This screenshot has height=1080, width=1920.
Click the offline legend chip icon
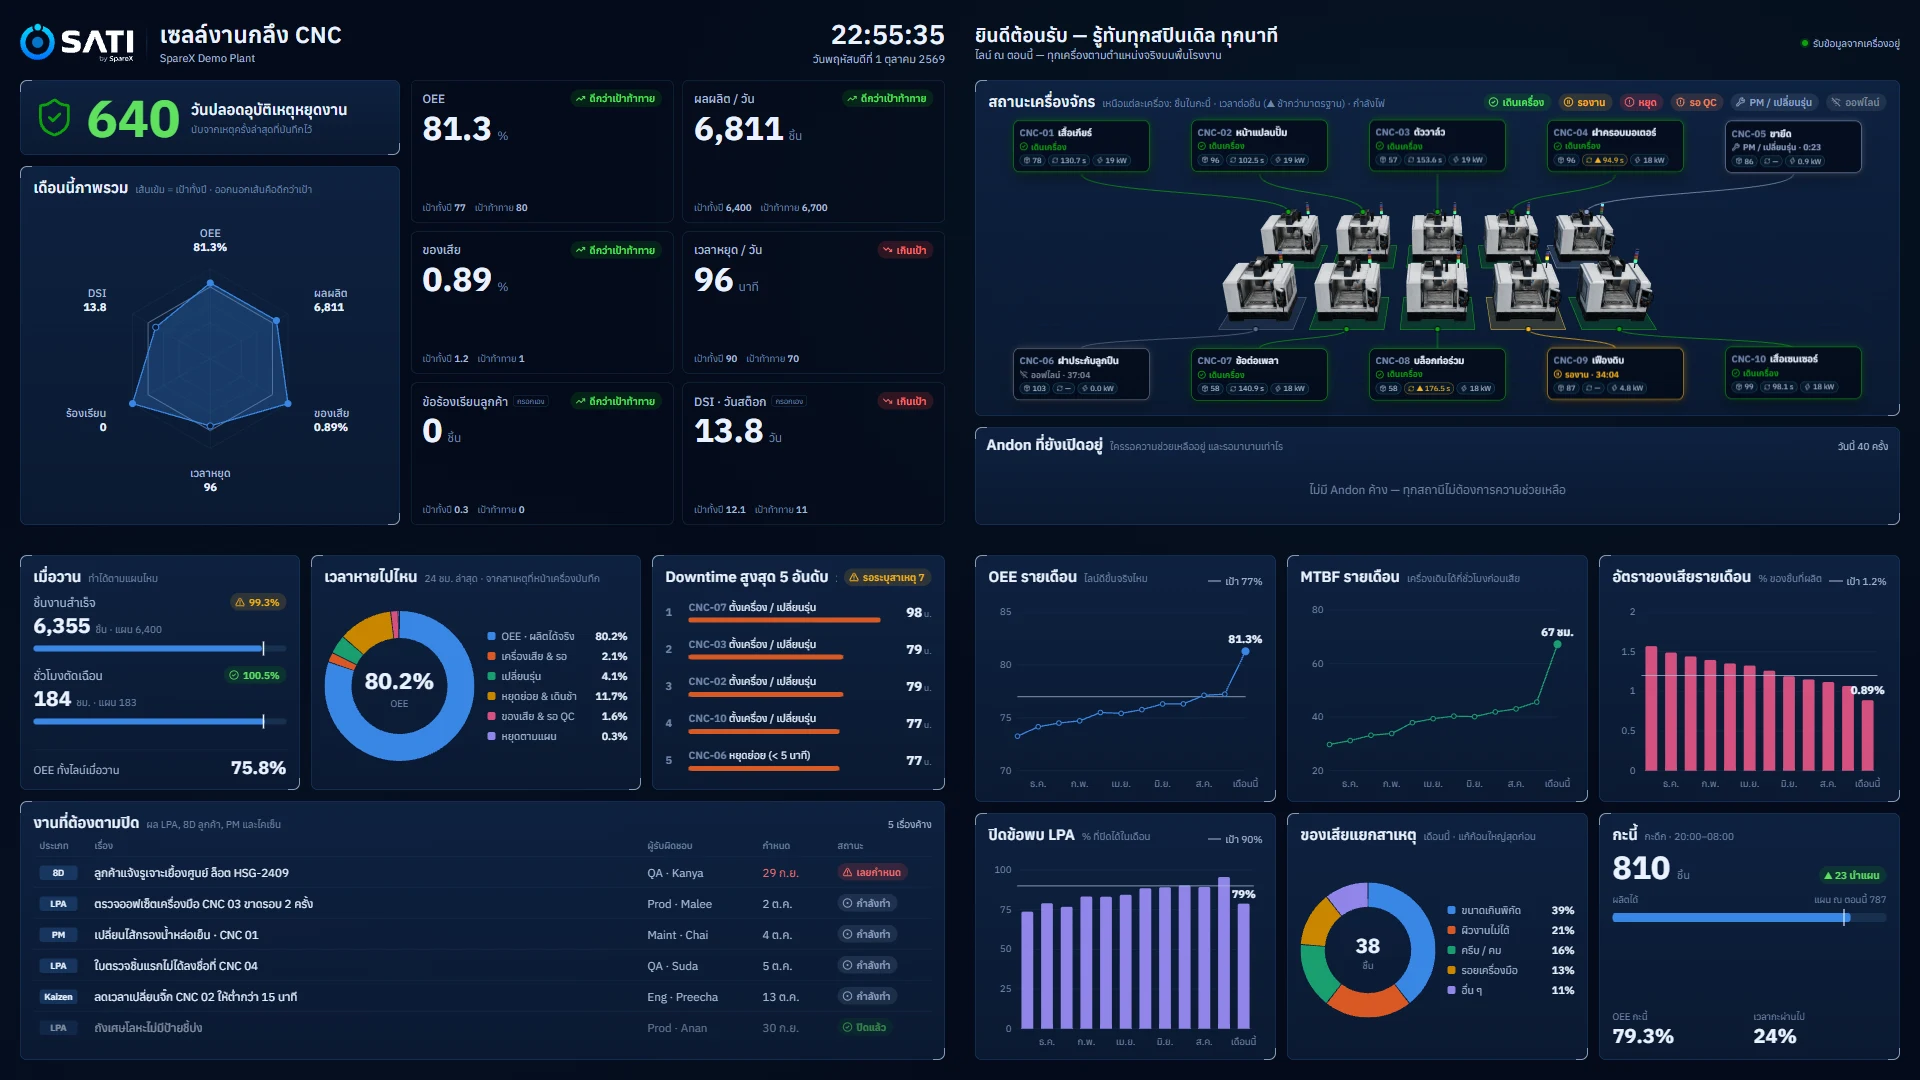[1836, 102]
